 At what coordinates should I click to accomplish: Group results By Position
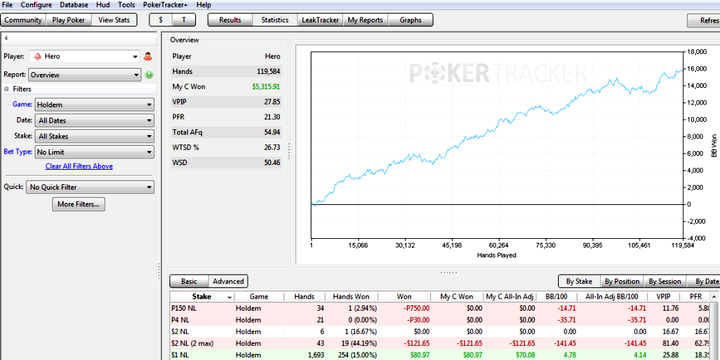(622, 281)
